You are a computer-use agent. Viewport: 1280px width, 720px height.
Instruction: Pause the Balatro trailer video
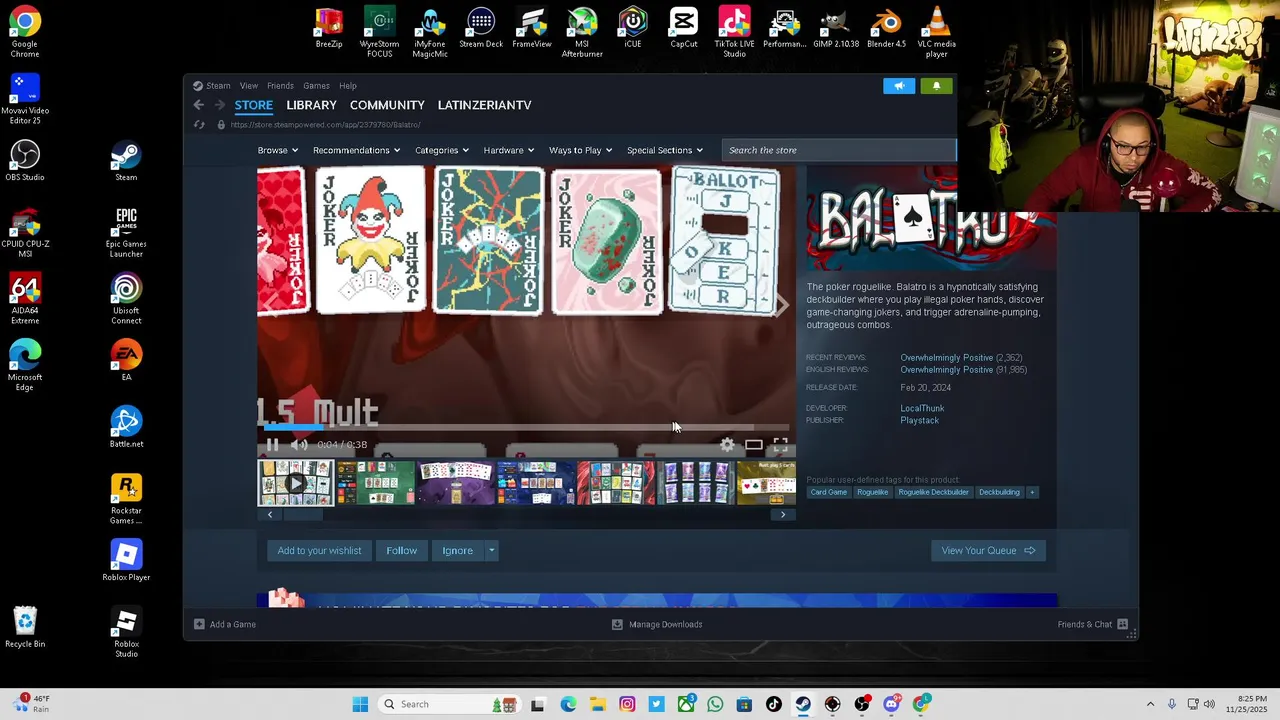click(272, 444)
